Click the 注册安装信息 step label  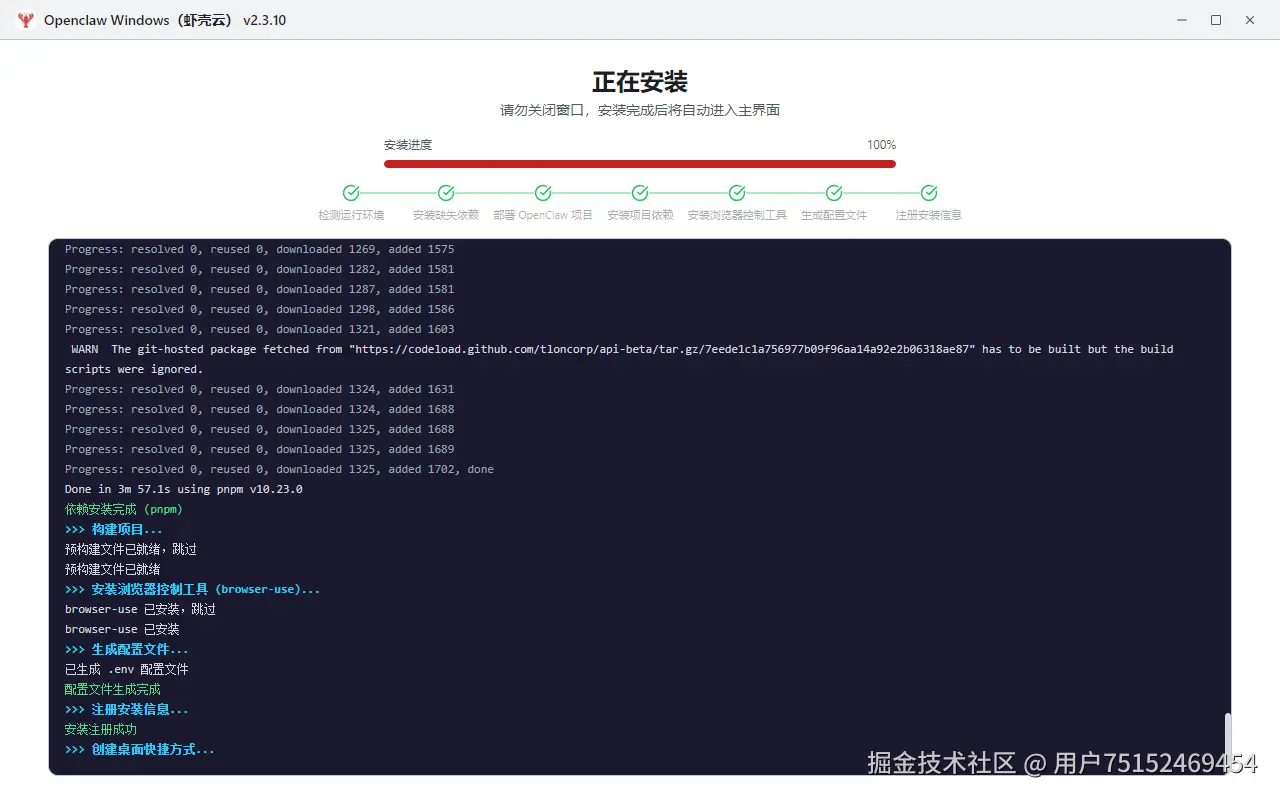point(929,215)
